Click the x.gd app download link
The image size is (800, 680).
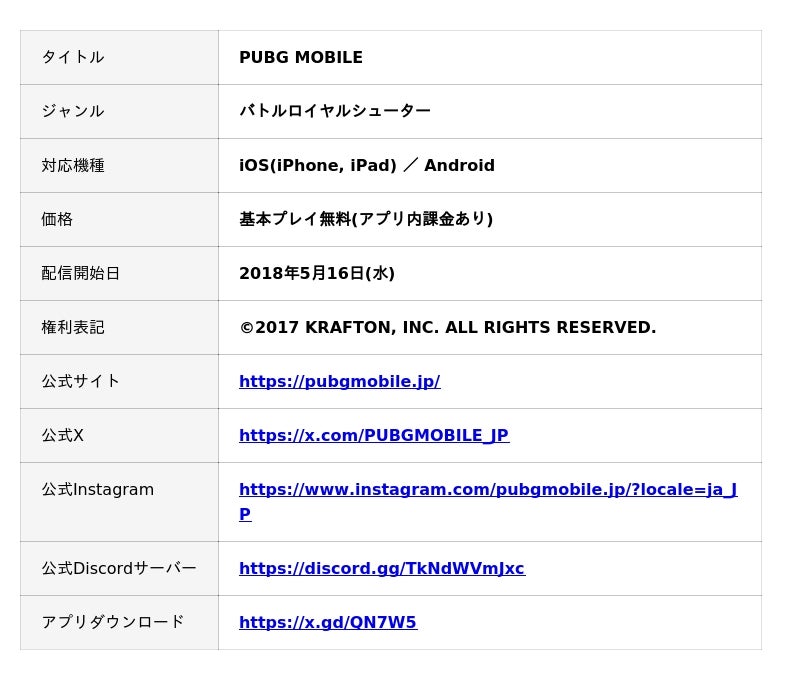(x=327, y=622)
